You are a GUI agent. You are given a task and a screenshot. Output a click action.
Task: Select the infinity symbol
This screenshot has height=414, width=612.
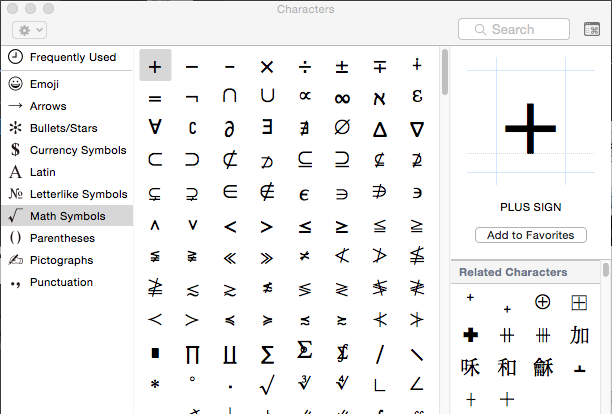pos(342,98)
